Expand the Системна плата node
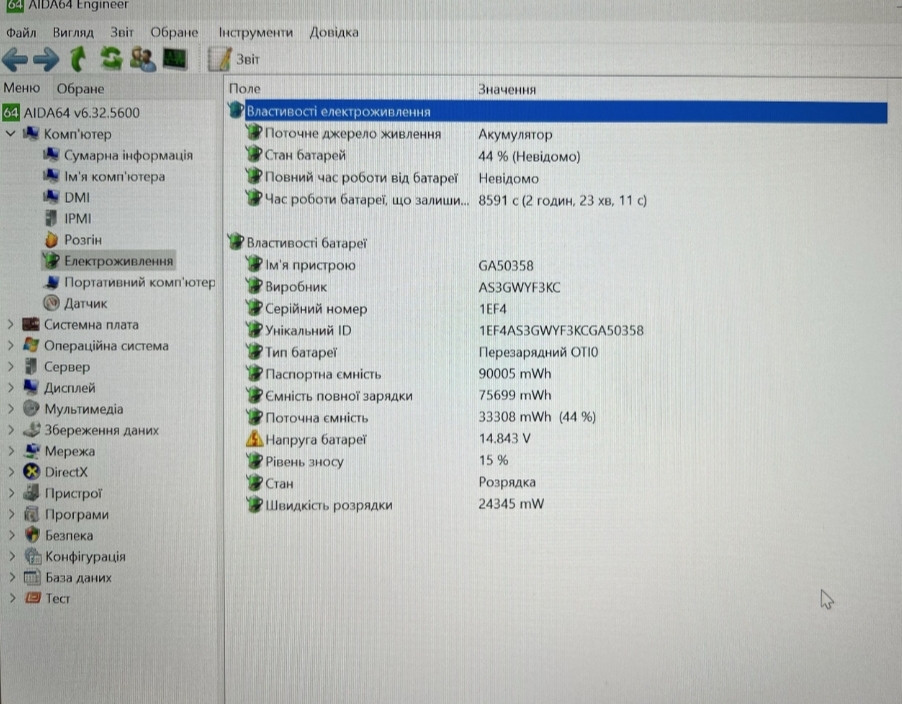Screen dimensions: 902x704 (10, 325)
